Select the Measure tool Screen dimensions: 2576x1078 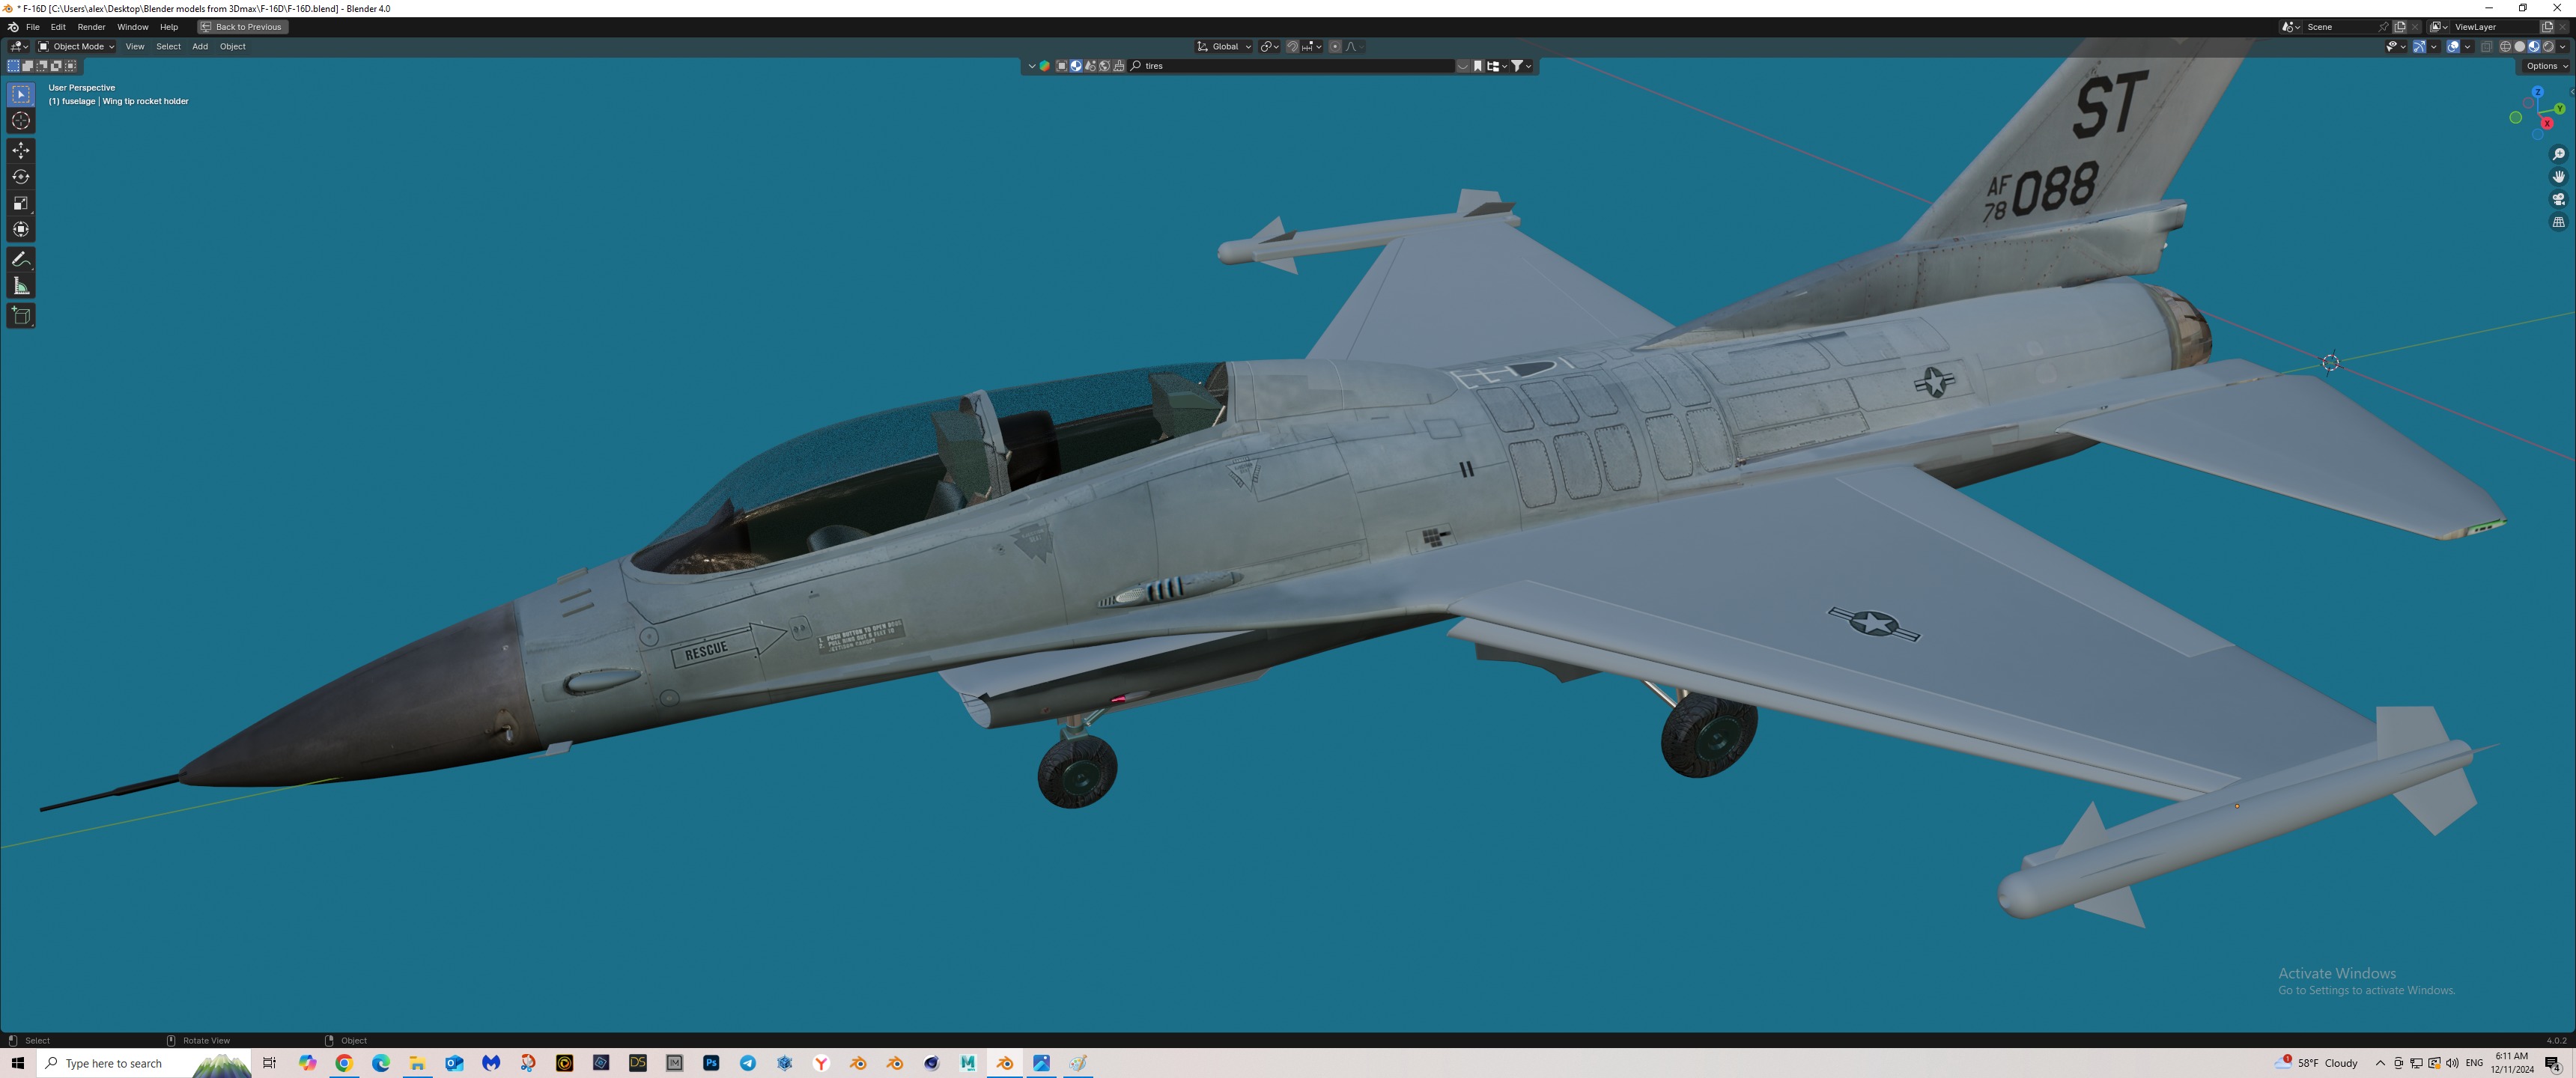coord(21,286)
